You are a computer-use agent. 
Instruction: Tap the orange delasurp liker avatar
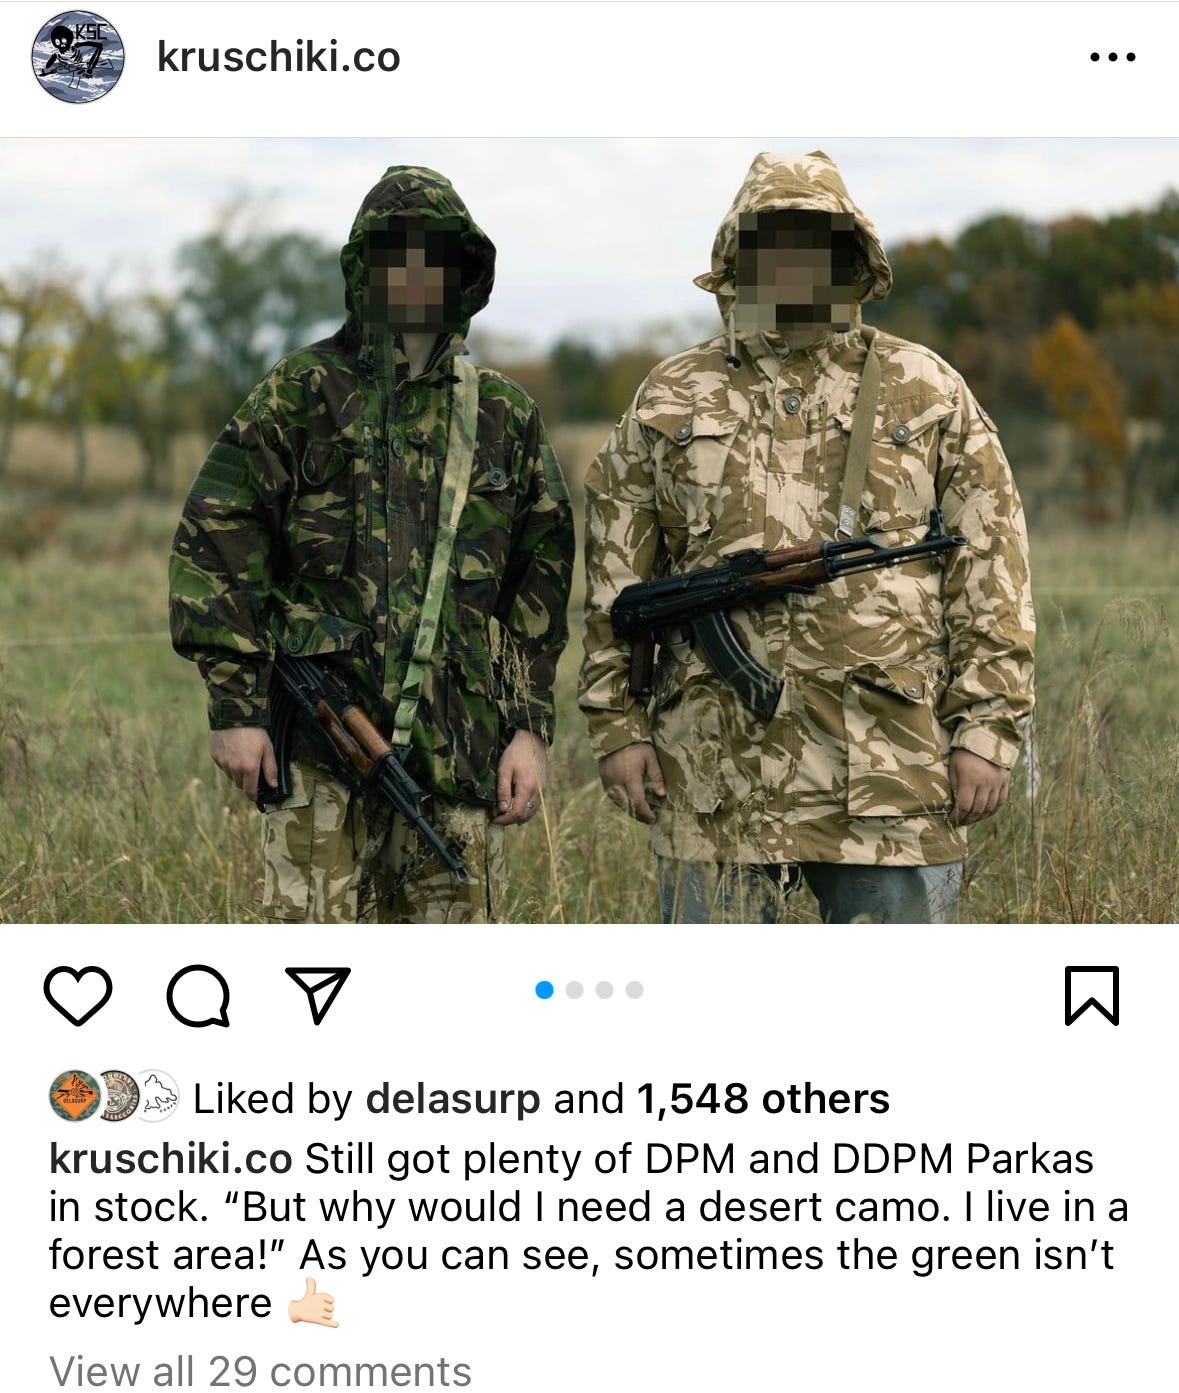coord(75,1096)
